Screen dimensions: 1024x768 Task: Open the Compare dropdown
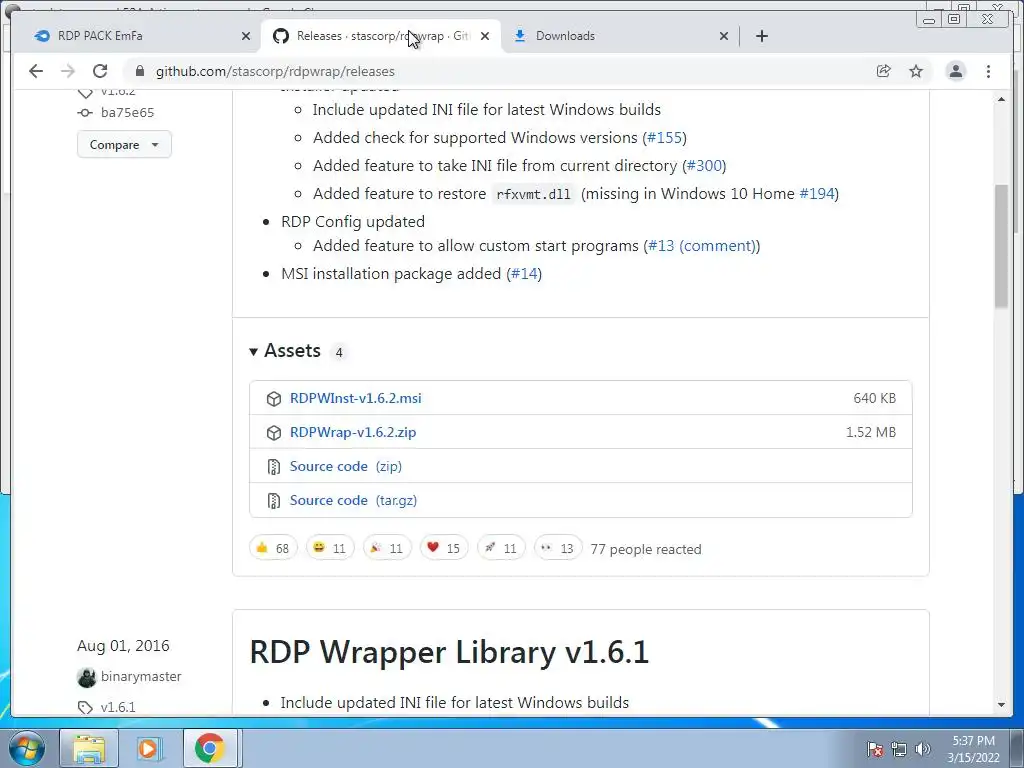point(124,144)
